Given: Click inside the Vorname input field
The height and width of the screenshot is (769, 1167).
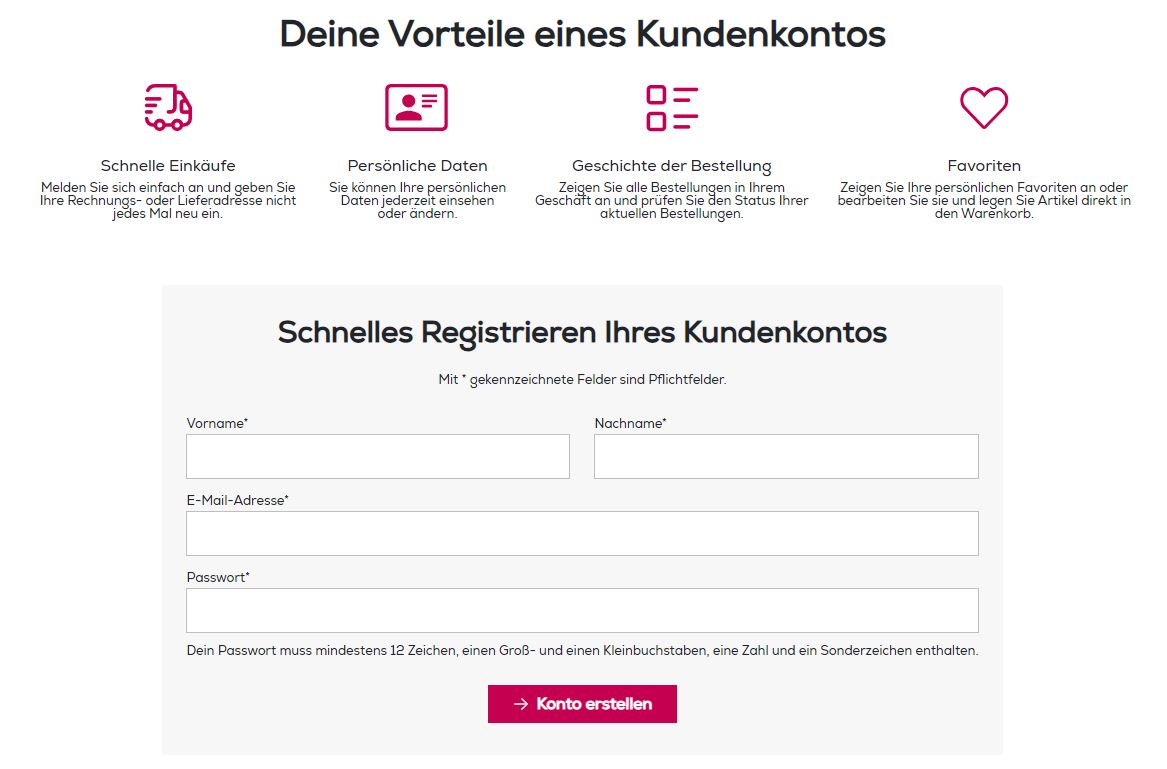Looking at the screenshot, I should coord(377,456).
